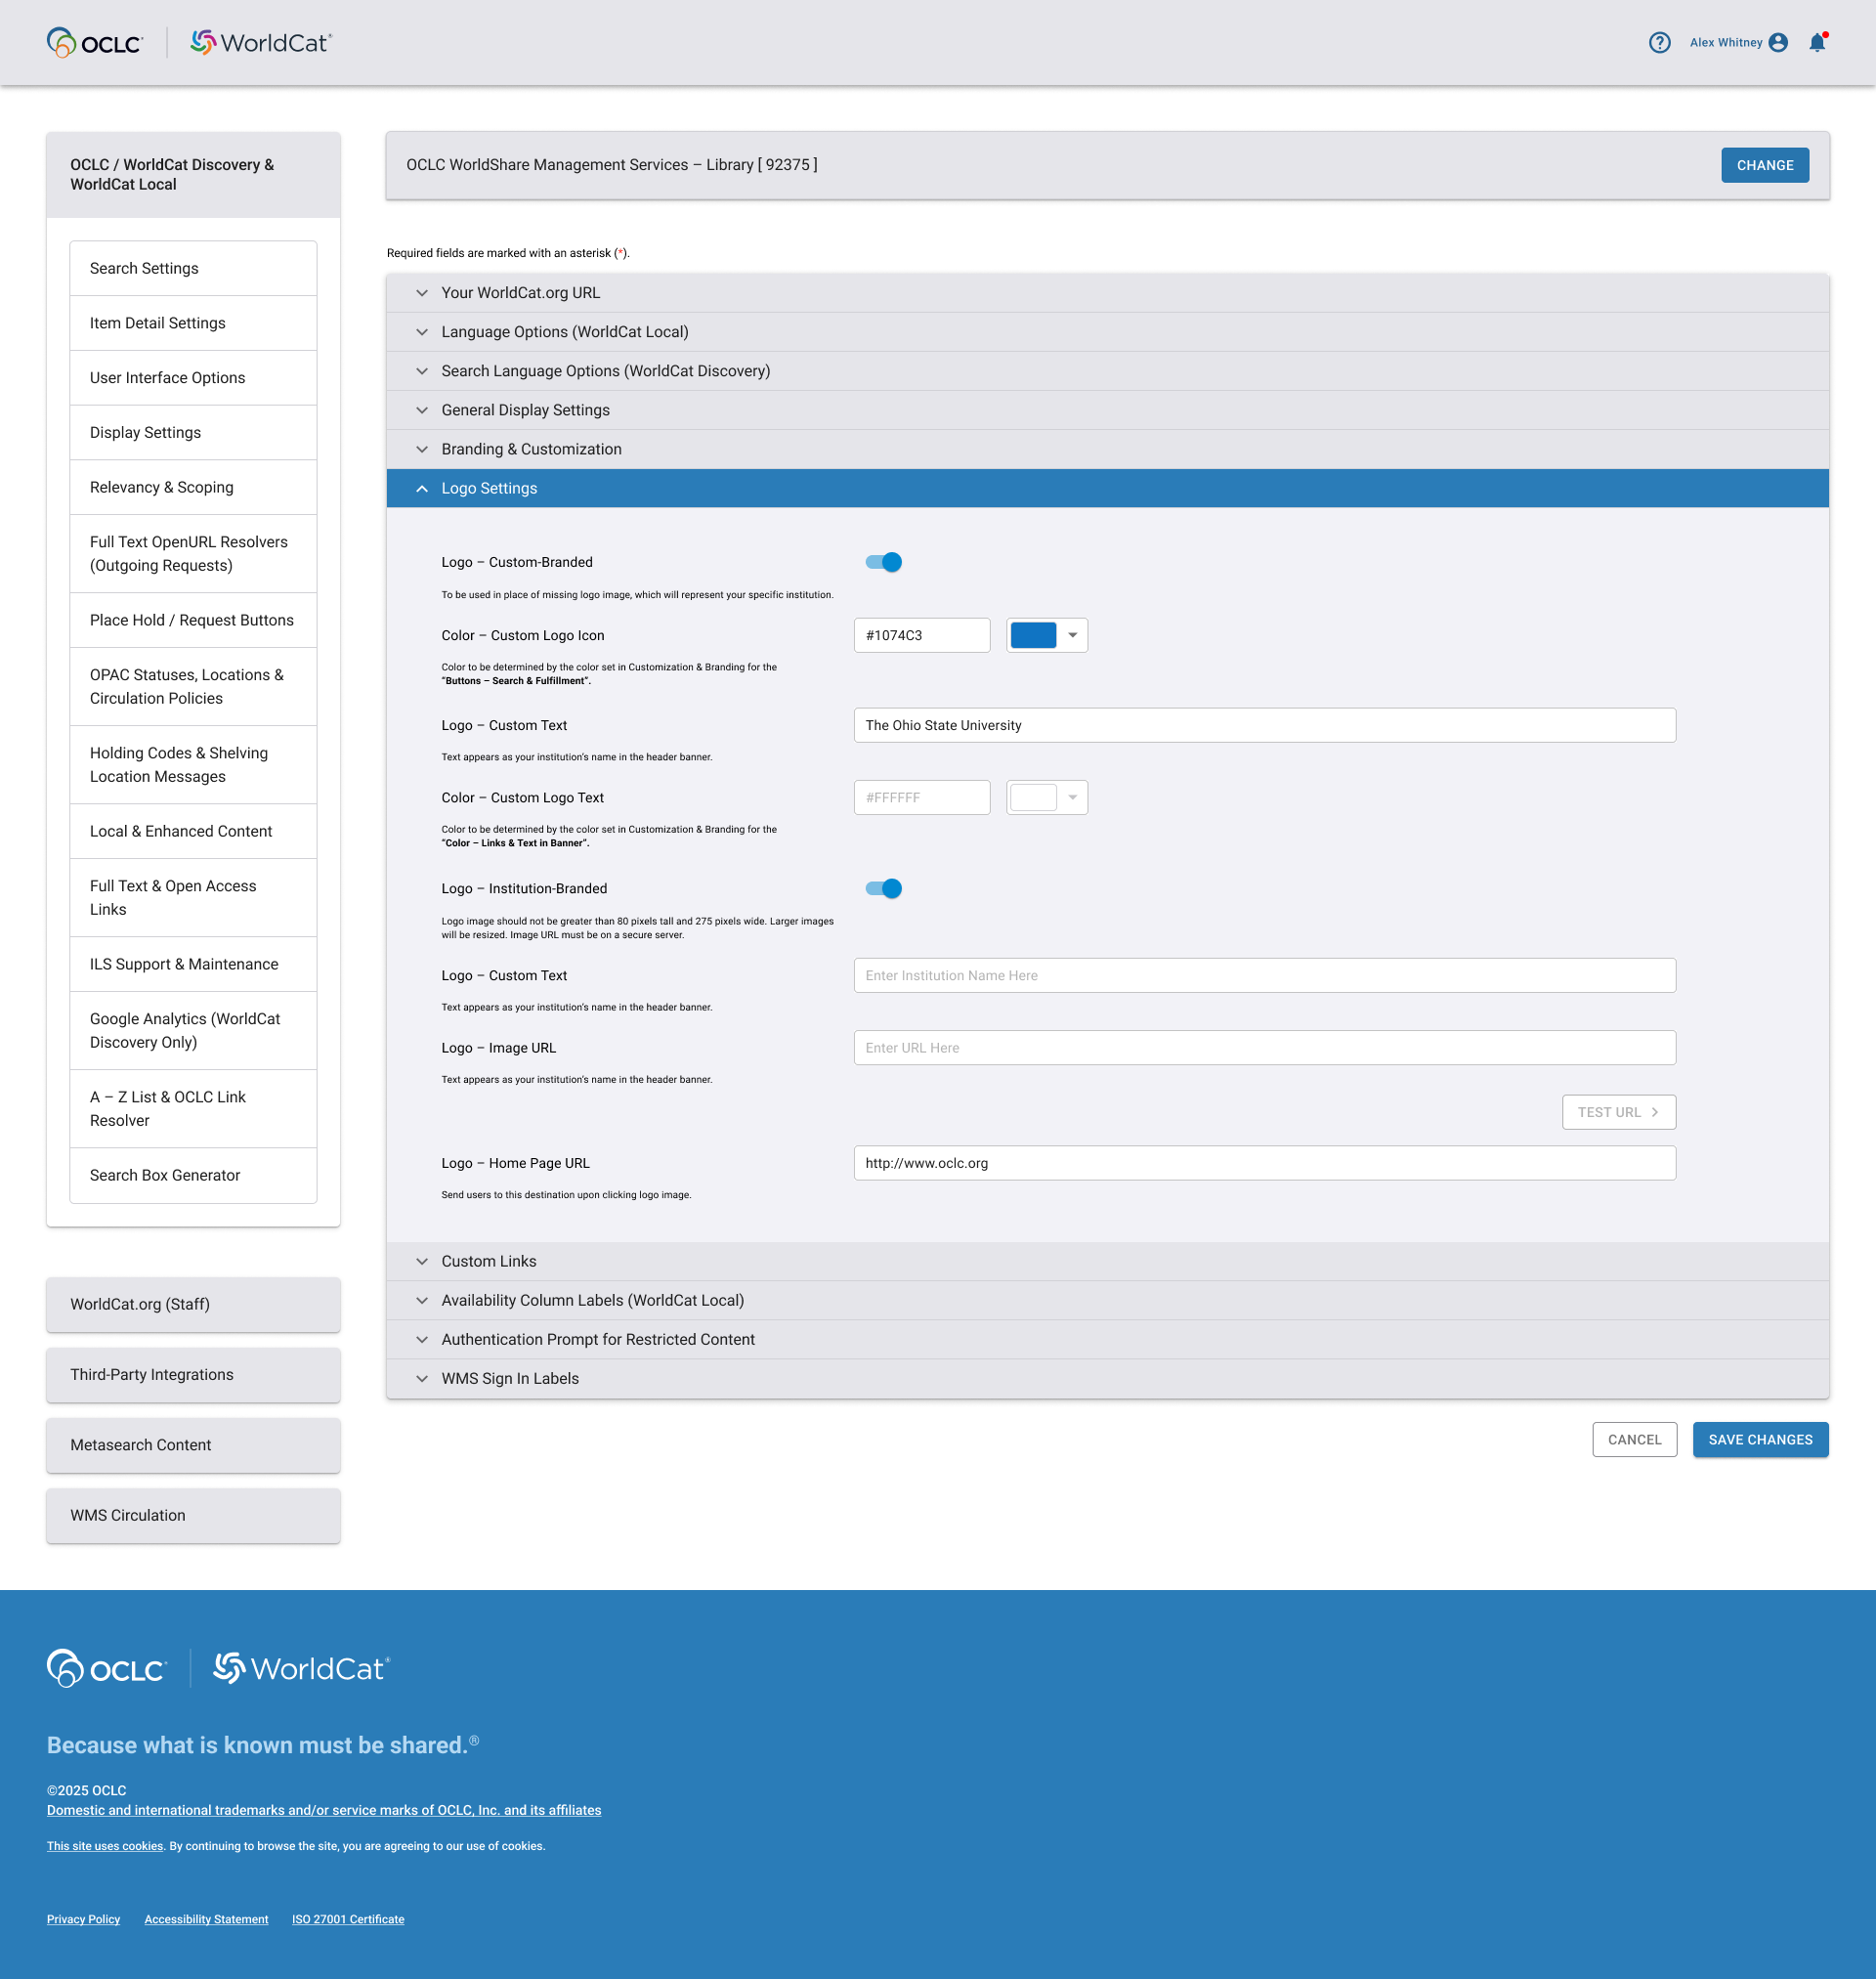
Task: Click Alex Whitney user profile icon
Action: click(1778, 42)
